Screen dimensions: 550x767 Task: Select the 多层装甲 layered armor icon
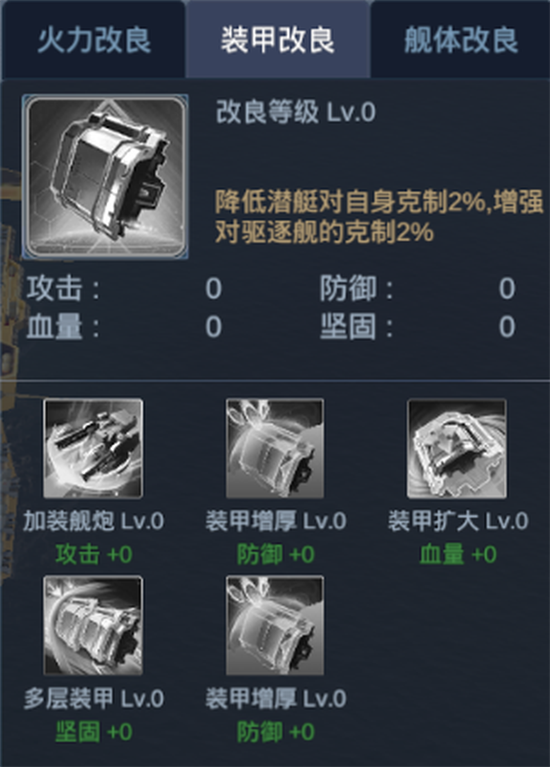[x=93, y=626]
